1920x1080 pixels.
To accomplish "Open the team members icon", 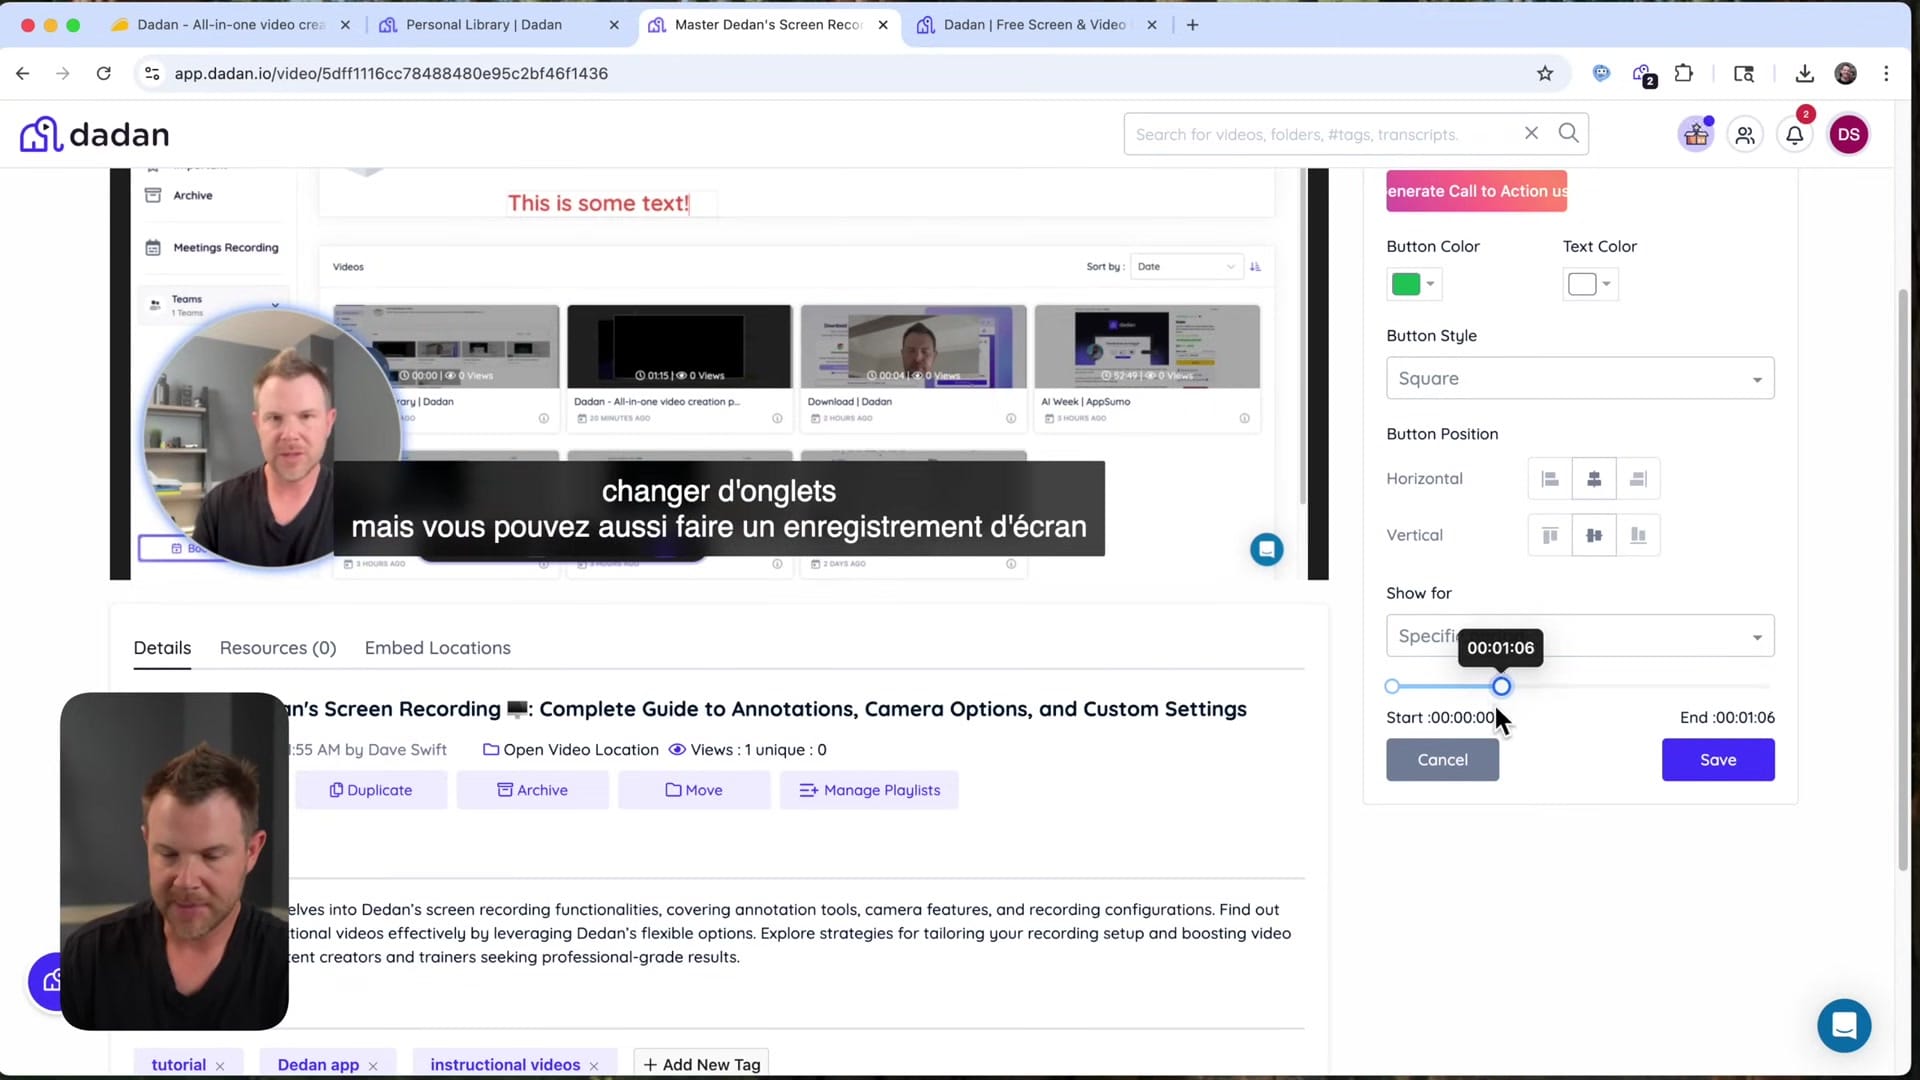I will click(1745, 135).
